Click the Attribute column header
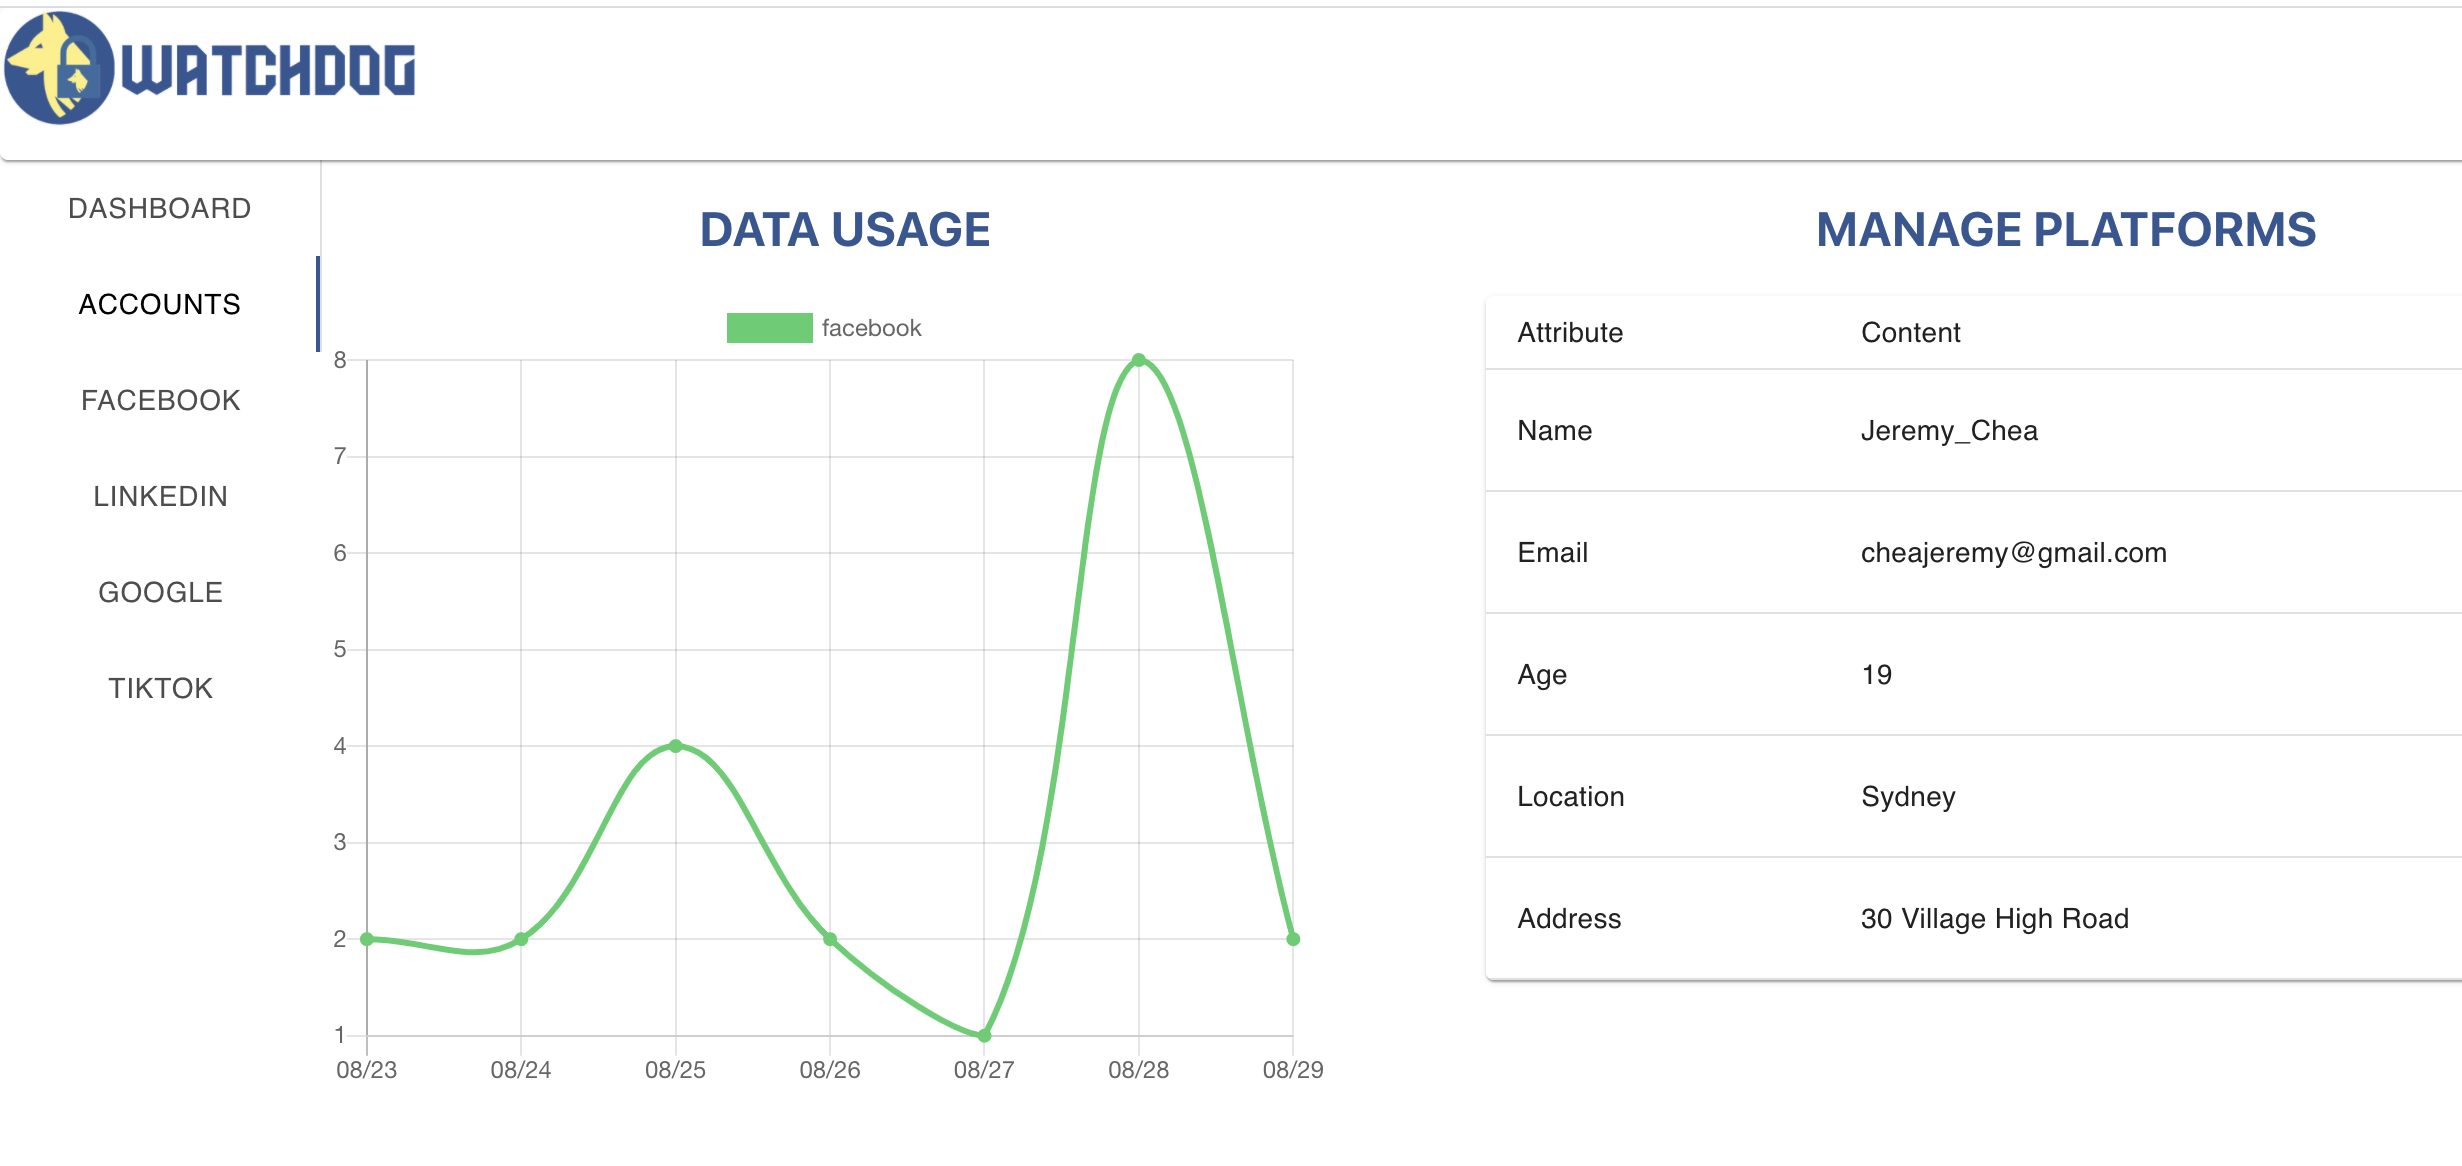The width and height of the screenshot is (2462, 1166). point(1570,333)
